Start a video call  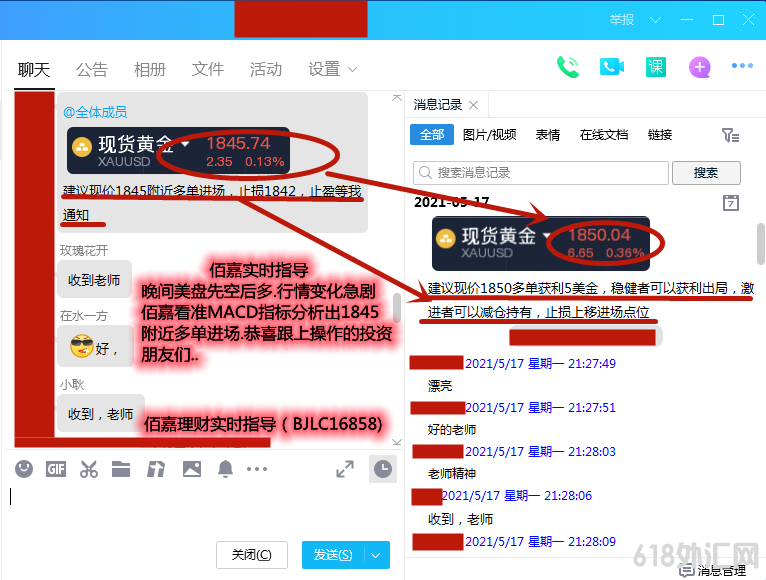(611, 67)
